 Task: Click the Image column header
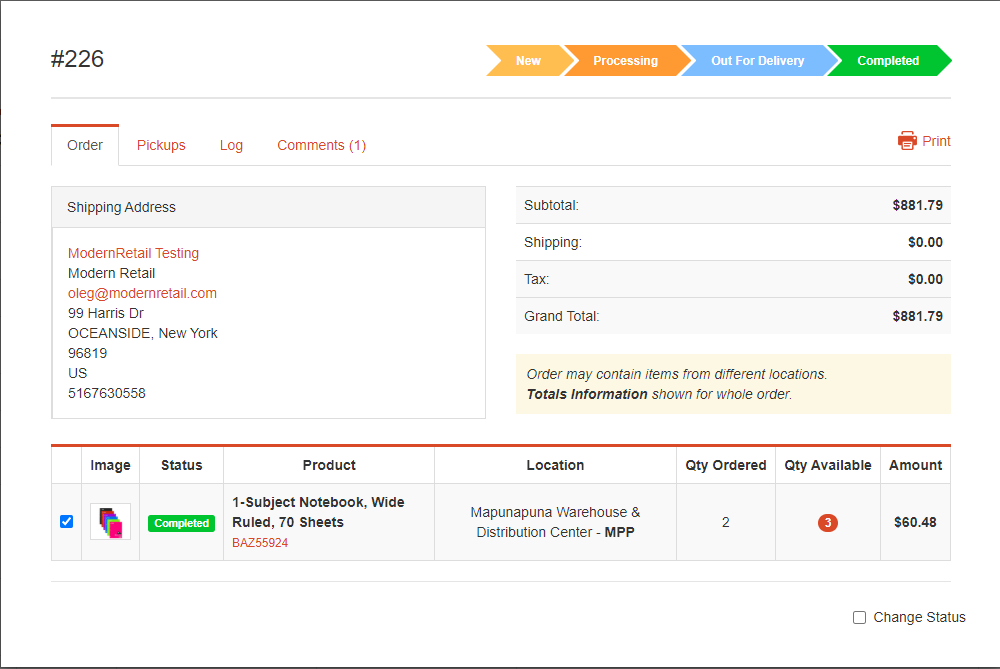pos(110,466)
